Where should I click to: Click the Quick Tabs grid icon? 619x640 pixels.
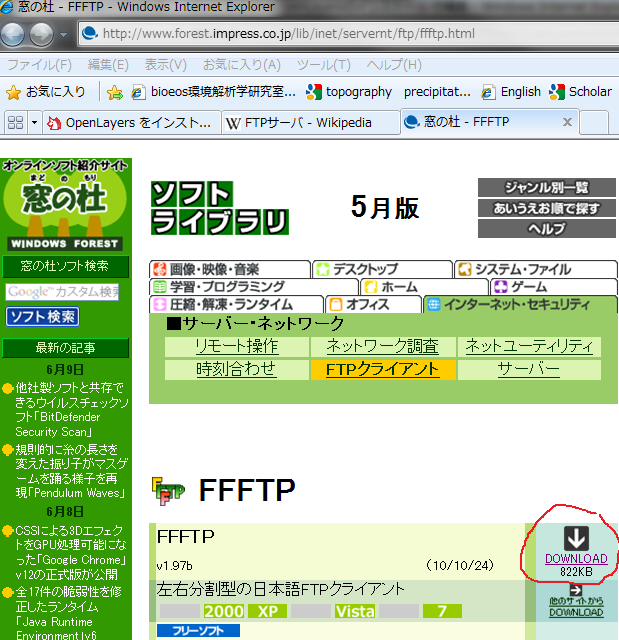tap(16, 122)
